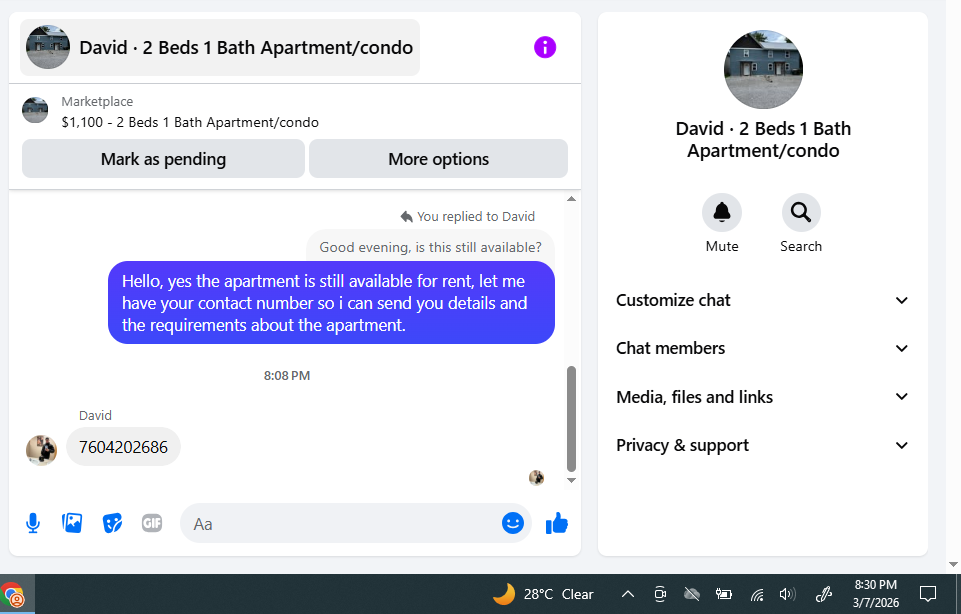Click the blue reply message bubble
The height and width of the screenshot is (614, 961).
pos(332,303)
